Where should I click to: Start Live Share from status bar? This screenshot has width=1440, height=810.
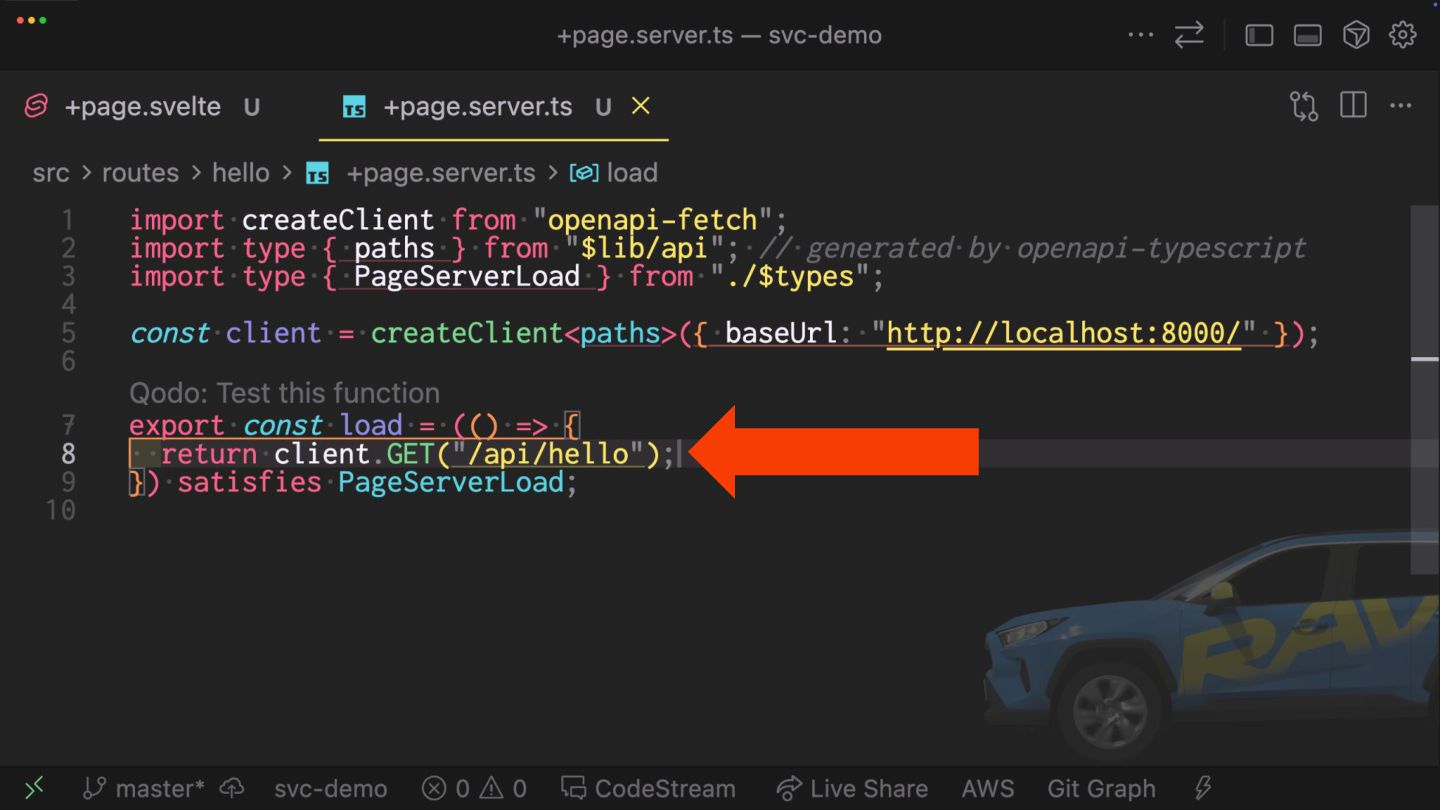(852, 789)
